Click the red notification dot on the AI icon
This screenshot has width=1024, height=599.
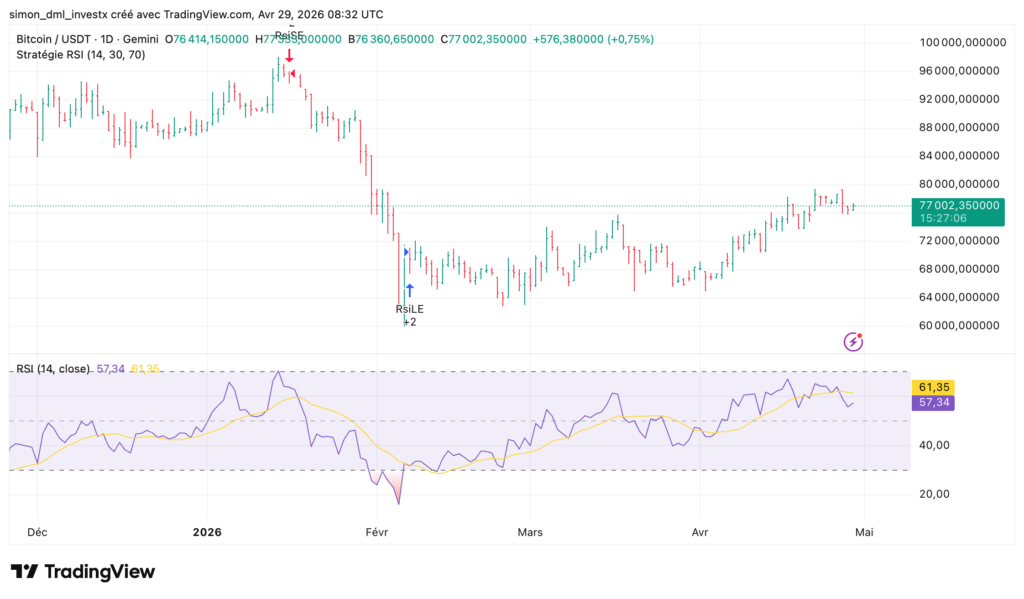(858, 334)
